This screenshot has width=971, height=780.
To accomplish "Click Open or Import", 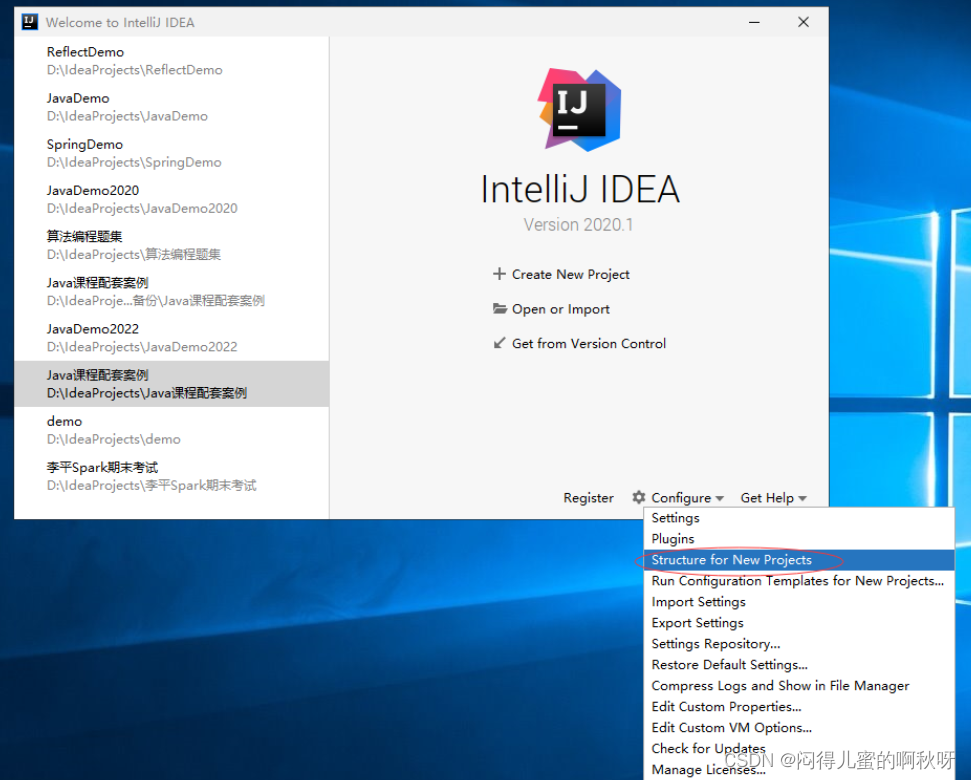I will tap(560, 309).
